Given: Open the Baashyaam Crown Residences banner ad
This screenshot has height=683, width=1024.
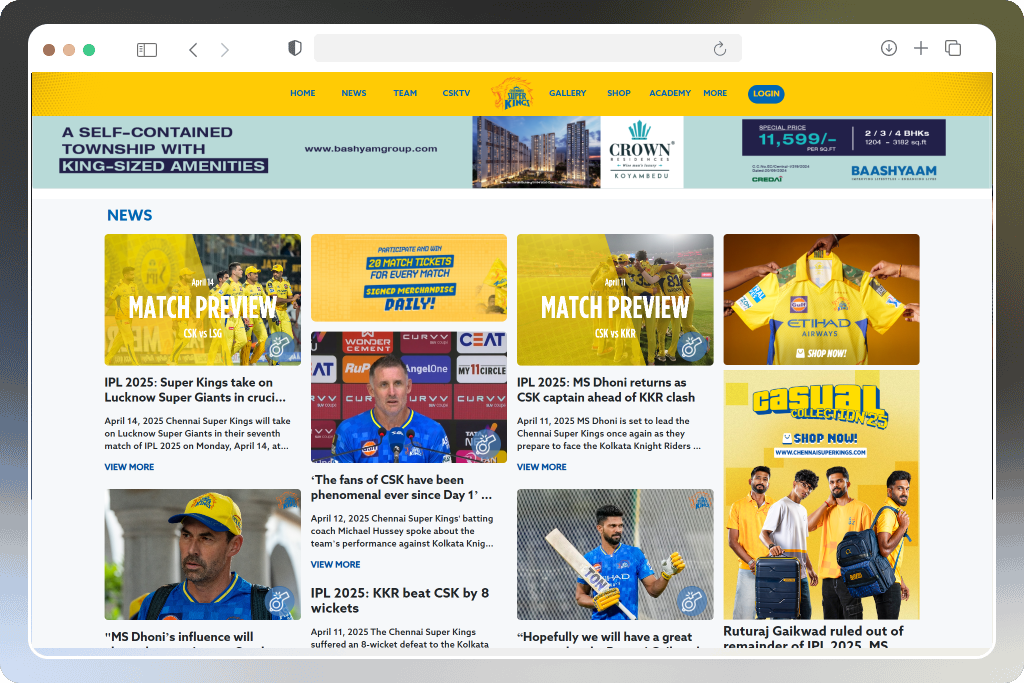Looking at the screenshot, I should coord(512,152).
